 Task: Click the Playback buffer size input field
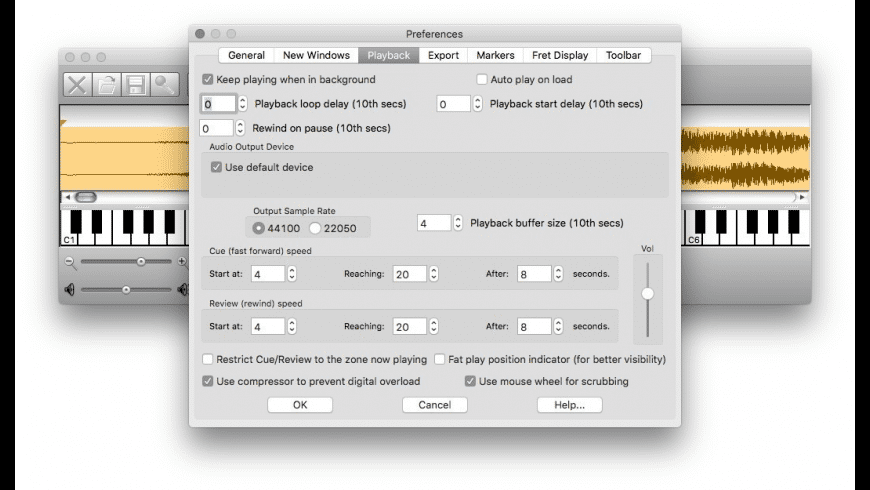(x=434, y=223)
